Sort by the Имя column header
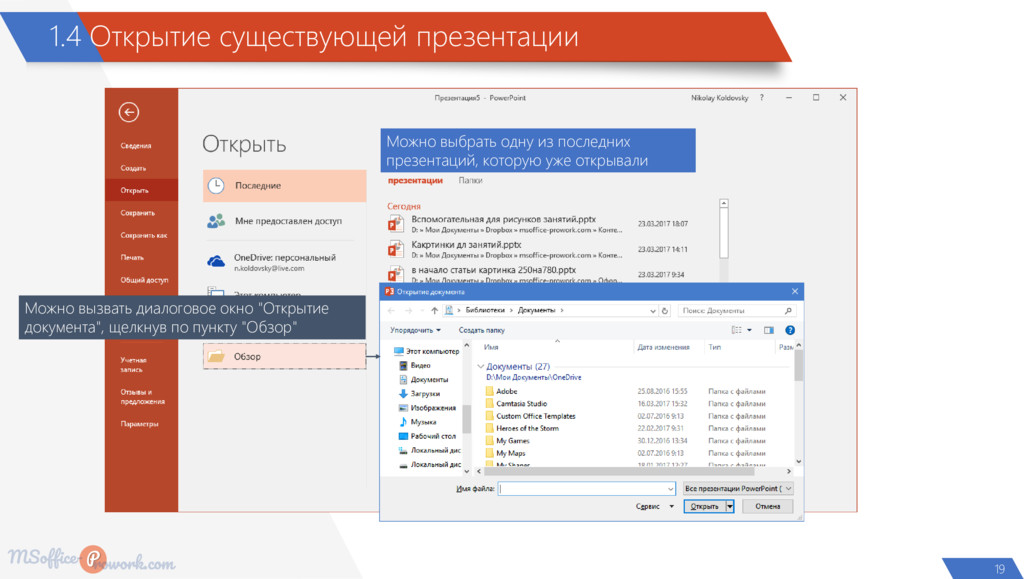The width and height of the screenshot is (1024, 579). pyautogui.click(x=491, y=347)
